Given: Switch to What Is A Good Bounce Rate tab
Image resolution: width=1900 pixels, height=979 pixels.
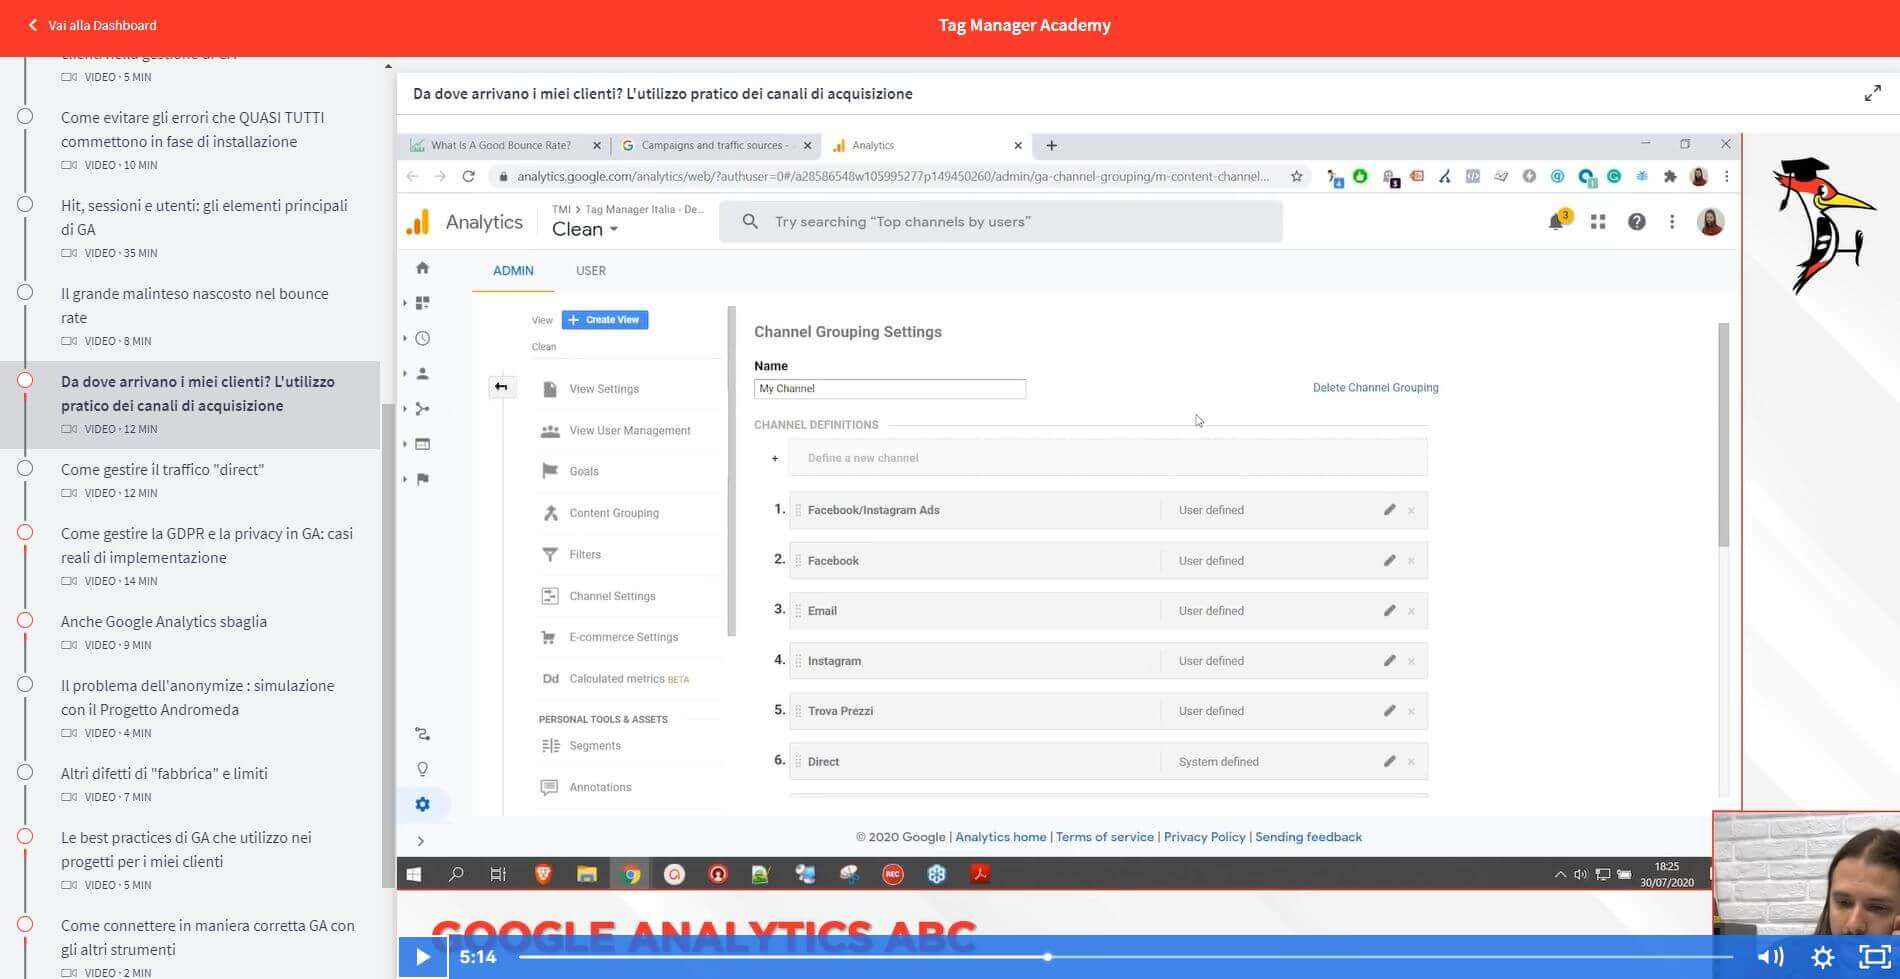Looking at the screenshot, I should click(x=500, y=145).
